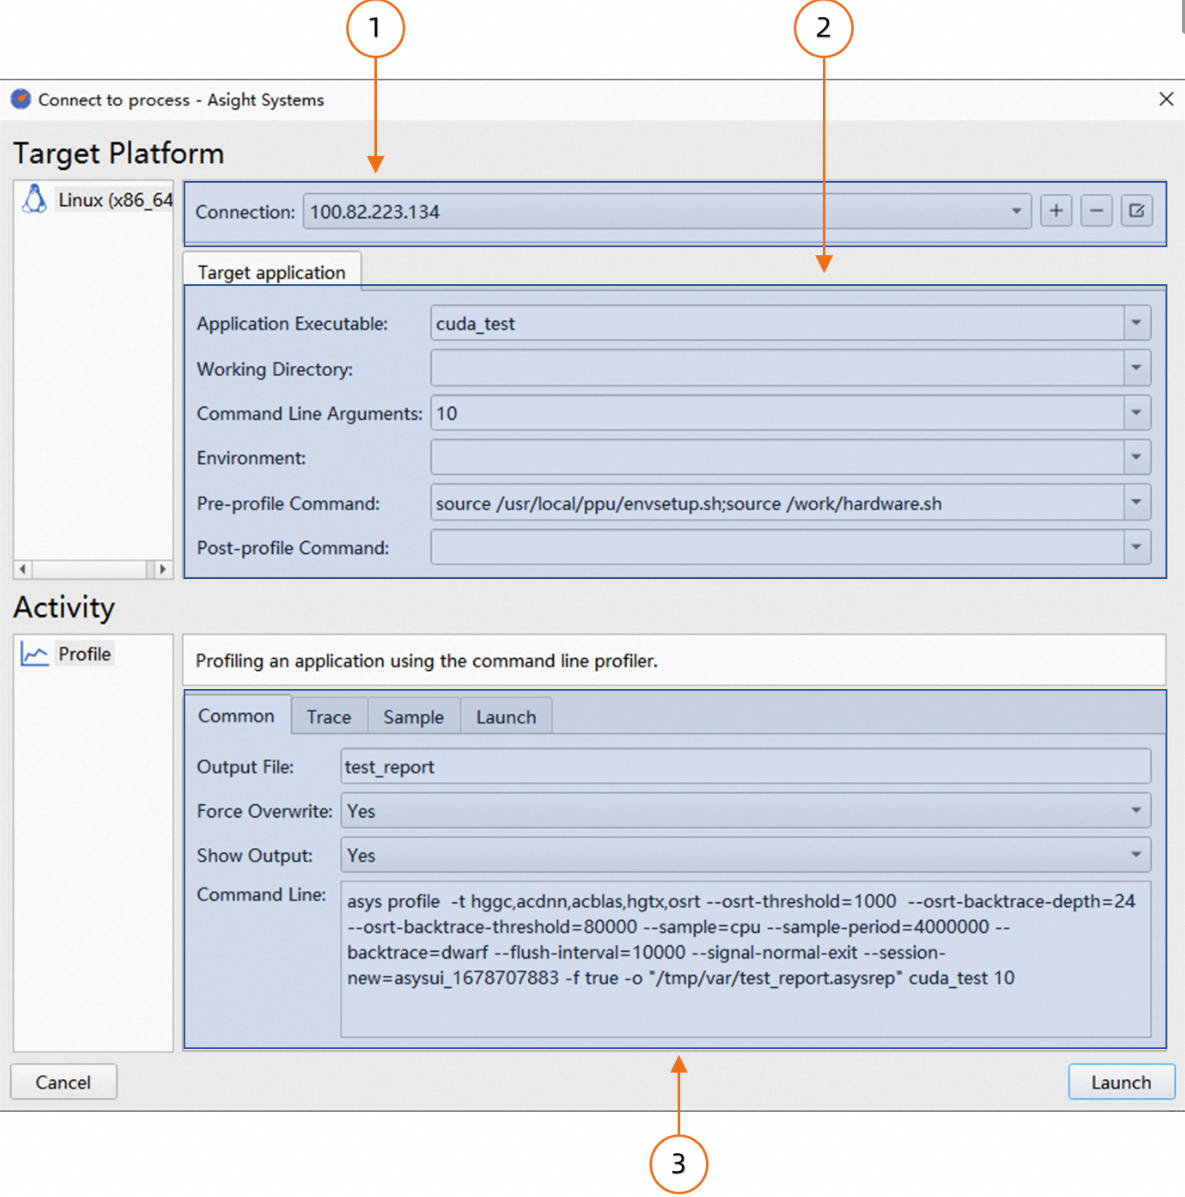1185x1197 pixels.
Task: Select Linux (x86_64) platform item
Action: tap(97, 200)
